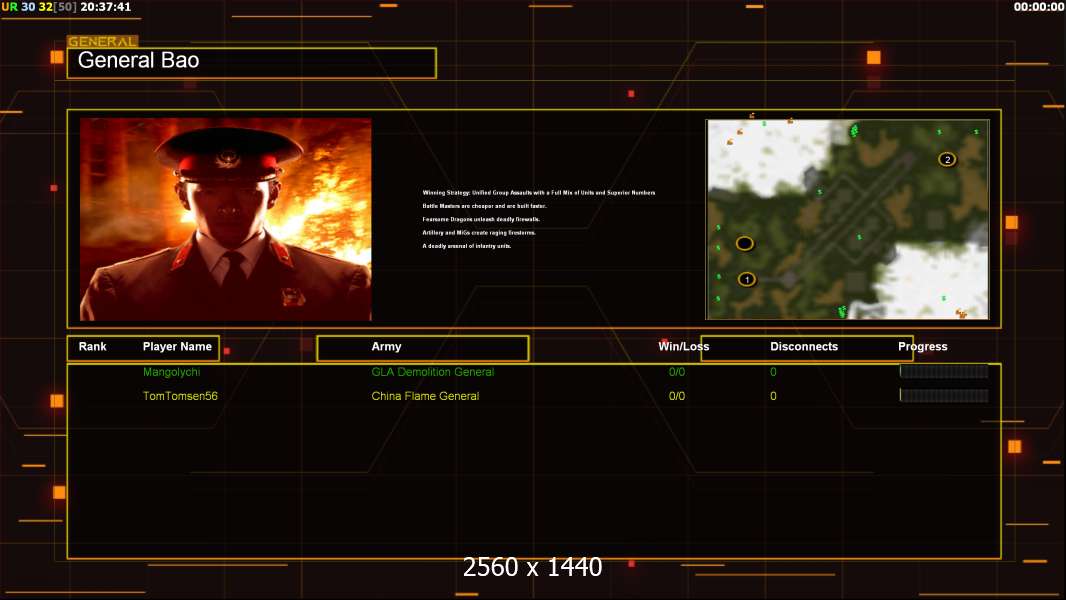This screenshot has width=1066, height=600.
Task: Click the General Bao title field
Action: coord(251,62)
